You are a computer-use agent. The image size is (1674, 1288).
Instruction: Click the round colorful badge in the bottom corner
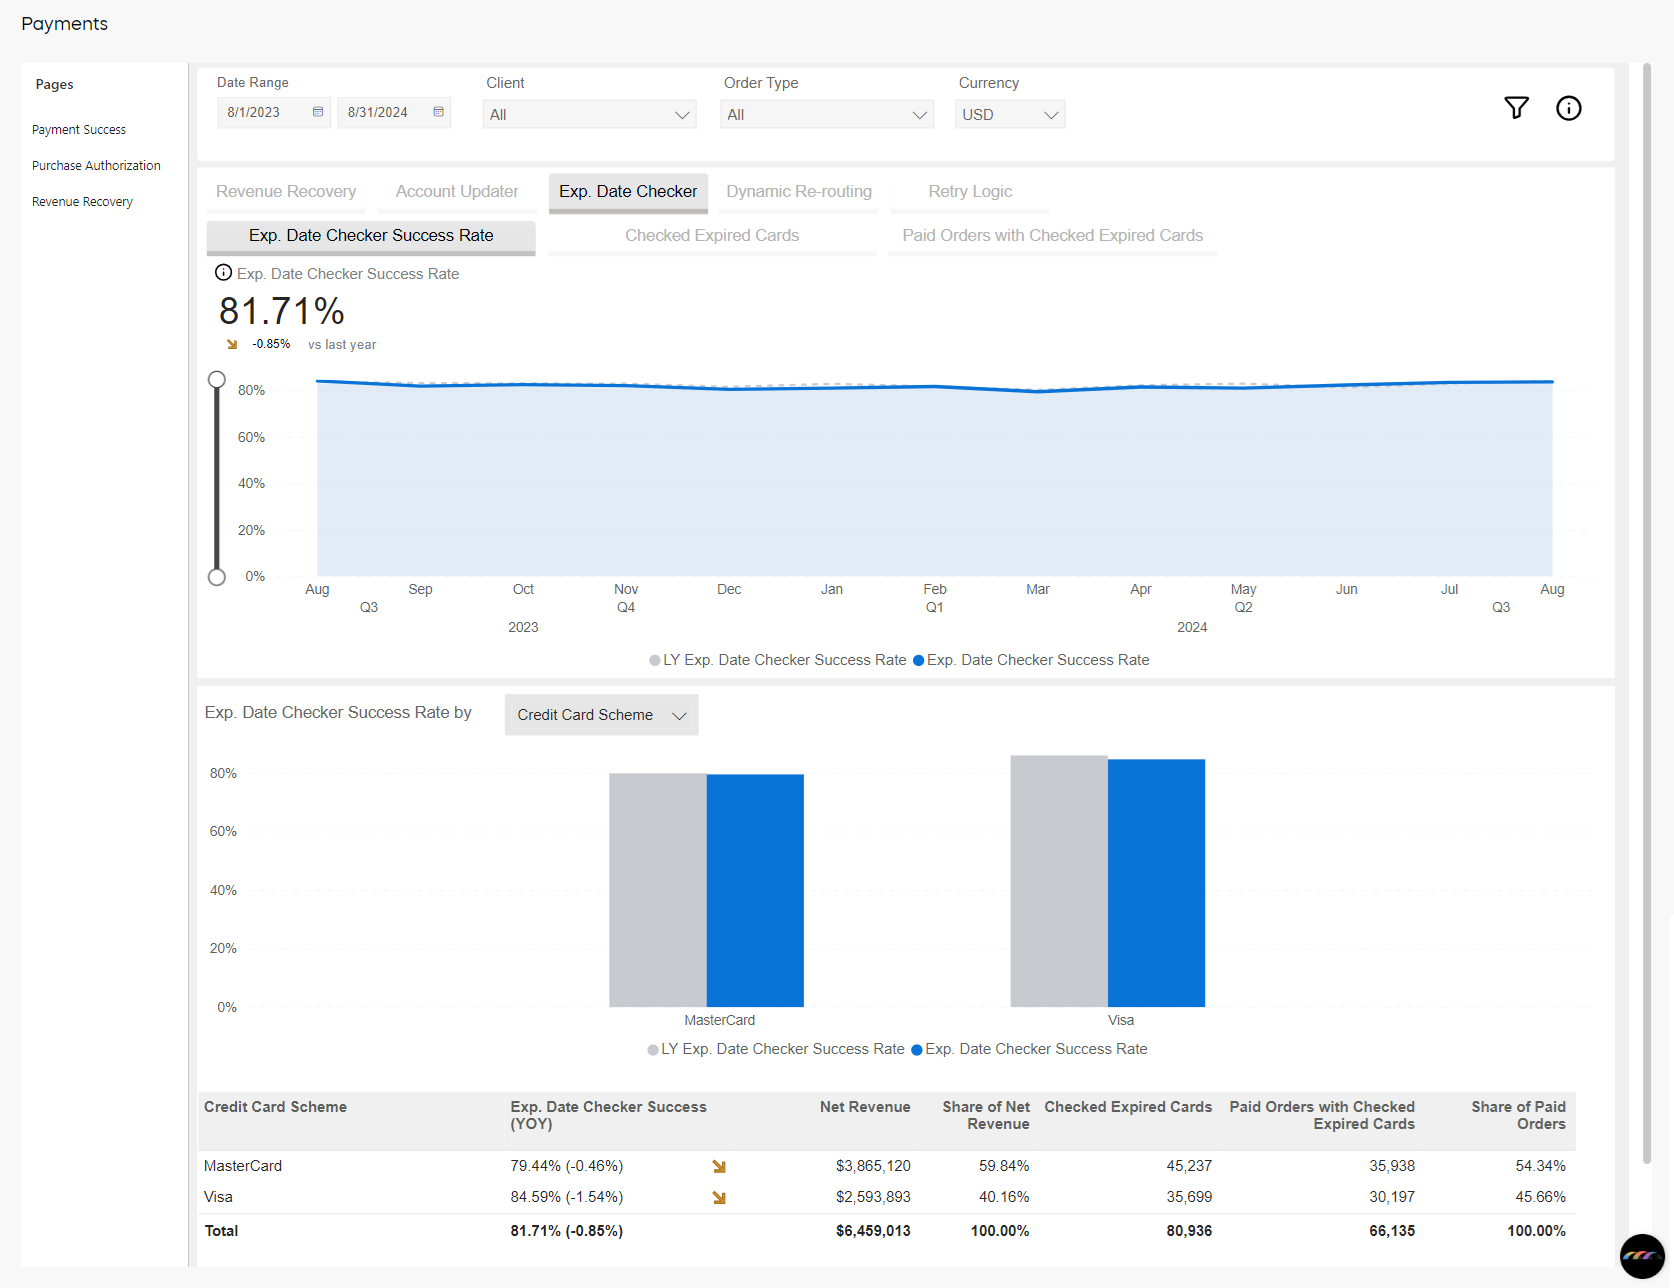[x=1642, y=1256]
